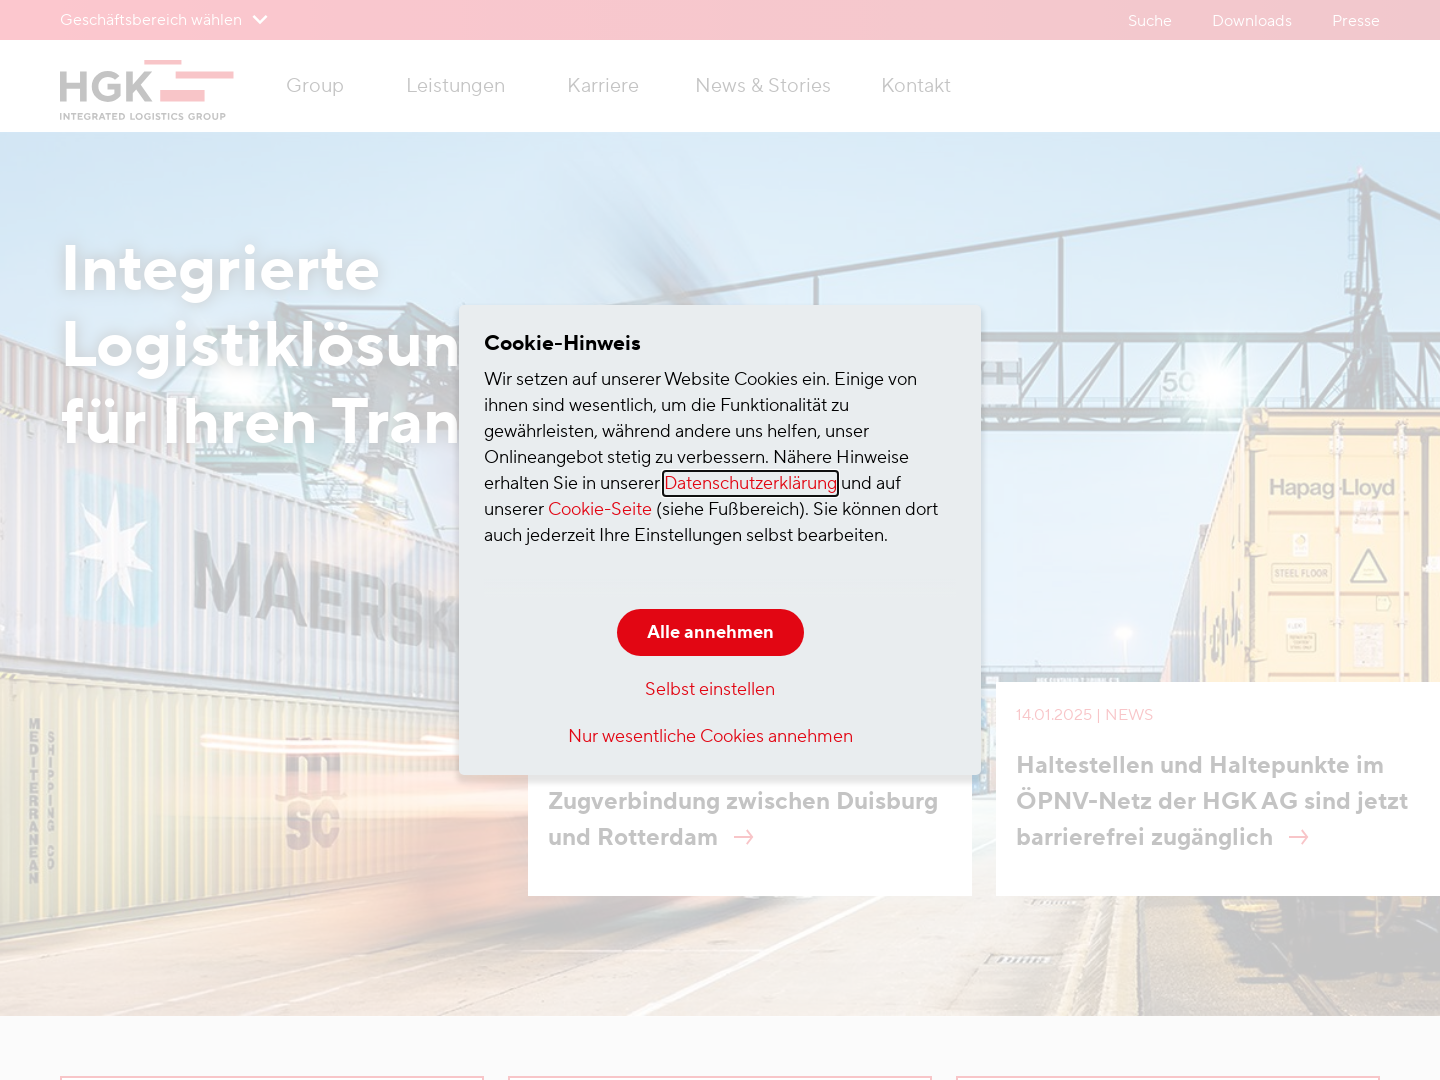Go to the Presse page
Image resolution: width=1440 pixels, height=1080 pixels.
1355,21
